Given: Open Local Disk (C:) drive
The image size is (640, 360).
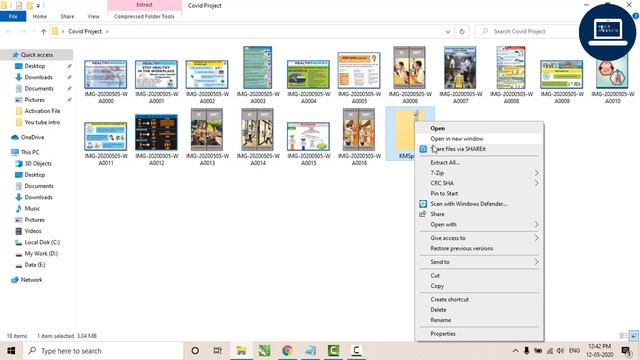Looking at the screenshot, I should click(x=42, y=242).
